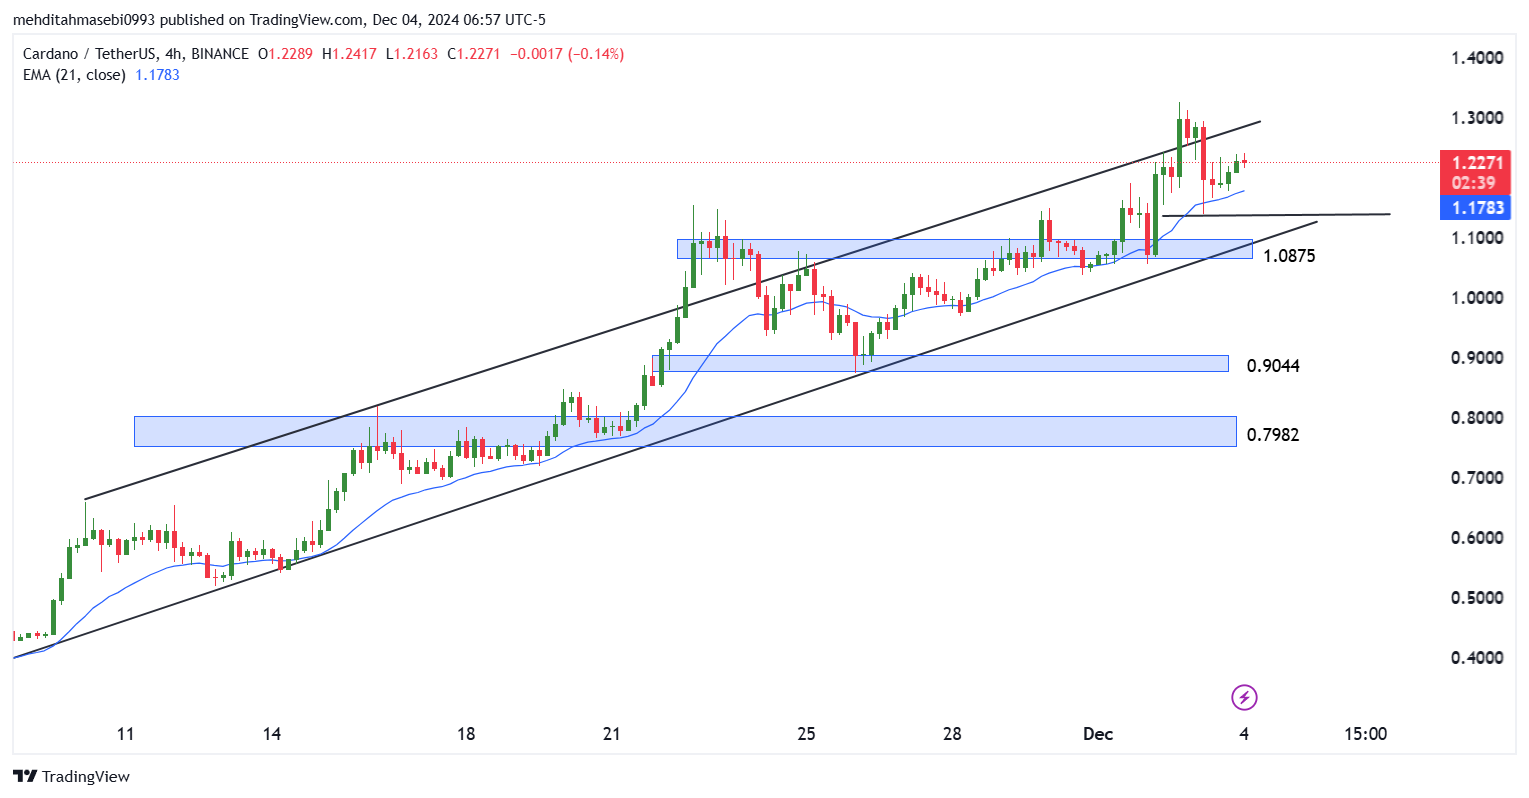Viewport: 1529px width, 798px height.
Task: Click the date label 11 on time axis
Action: point(125,734)
